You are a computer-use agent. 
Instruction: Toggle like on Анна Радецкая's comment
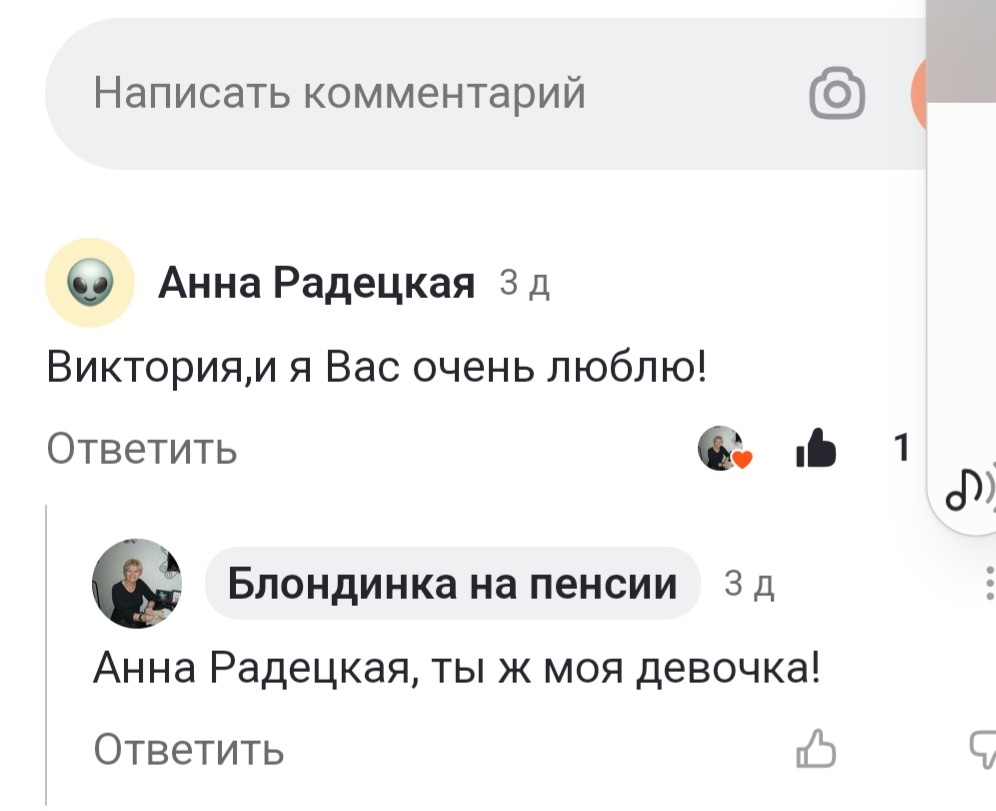click(815, 450)
